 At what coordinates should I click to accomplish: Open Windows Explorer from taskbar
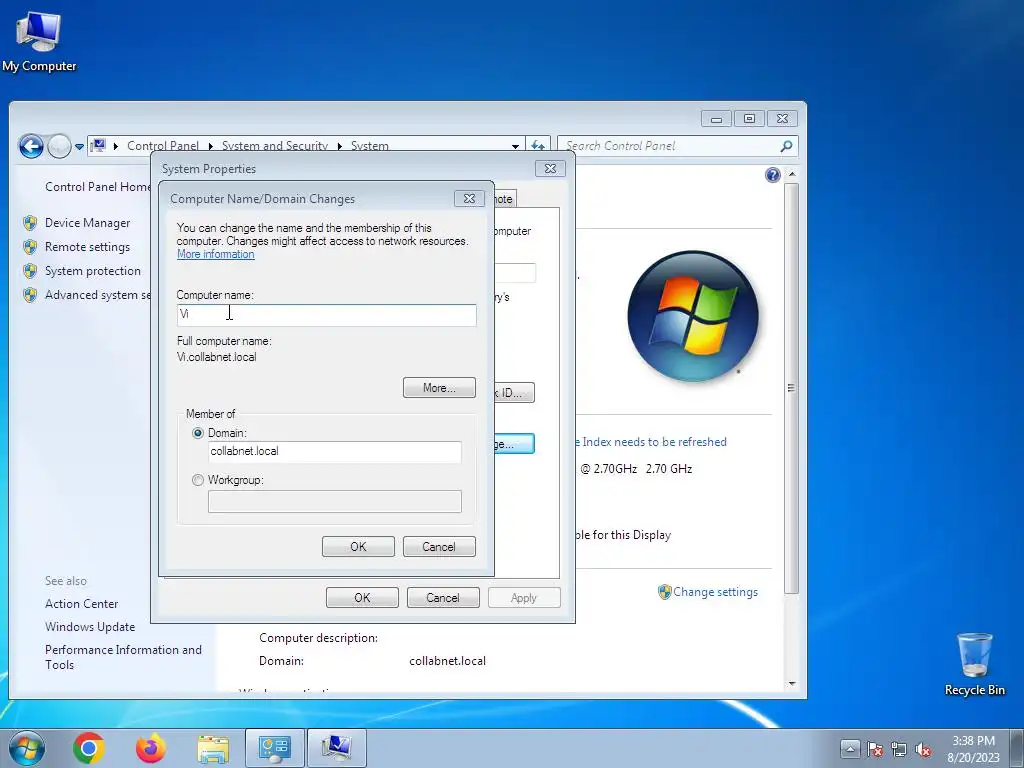[213, 749]
